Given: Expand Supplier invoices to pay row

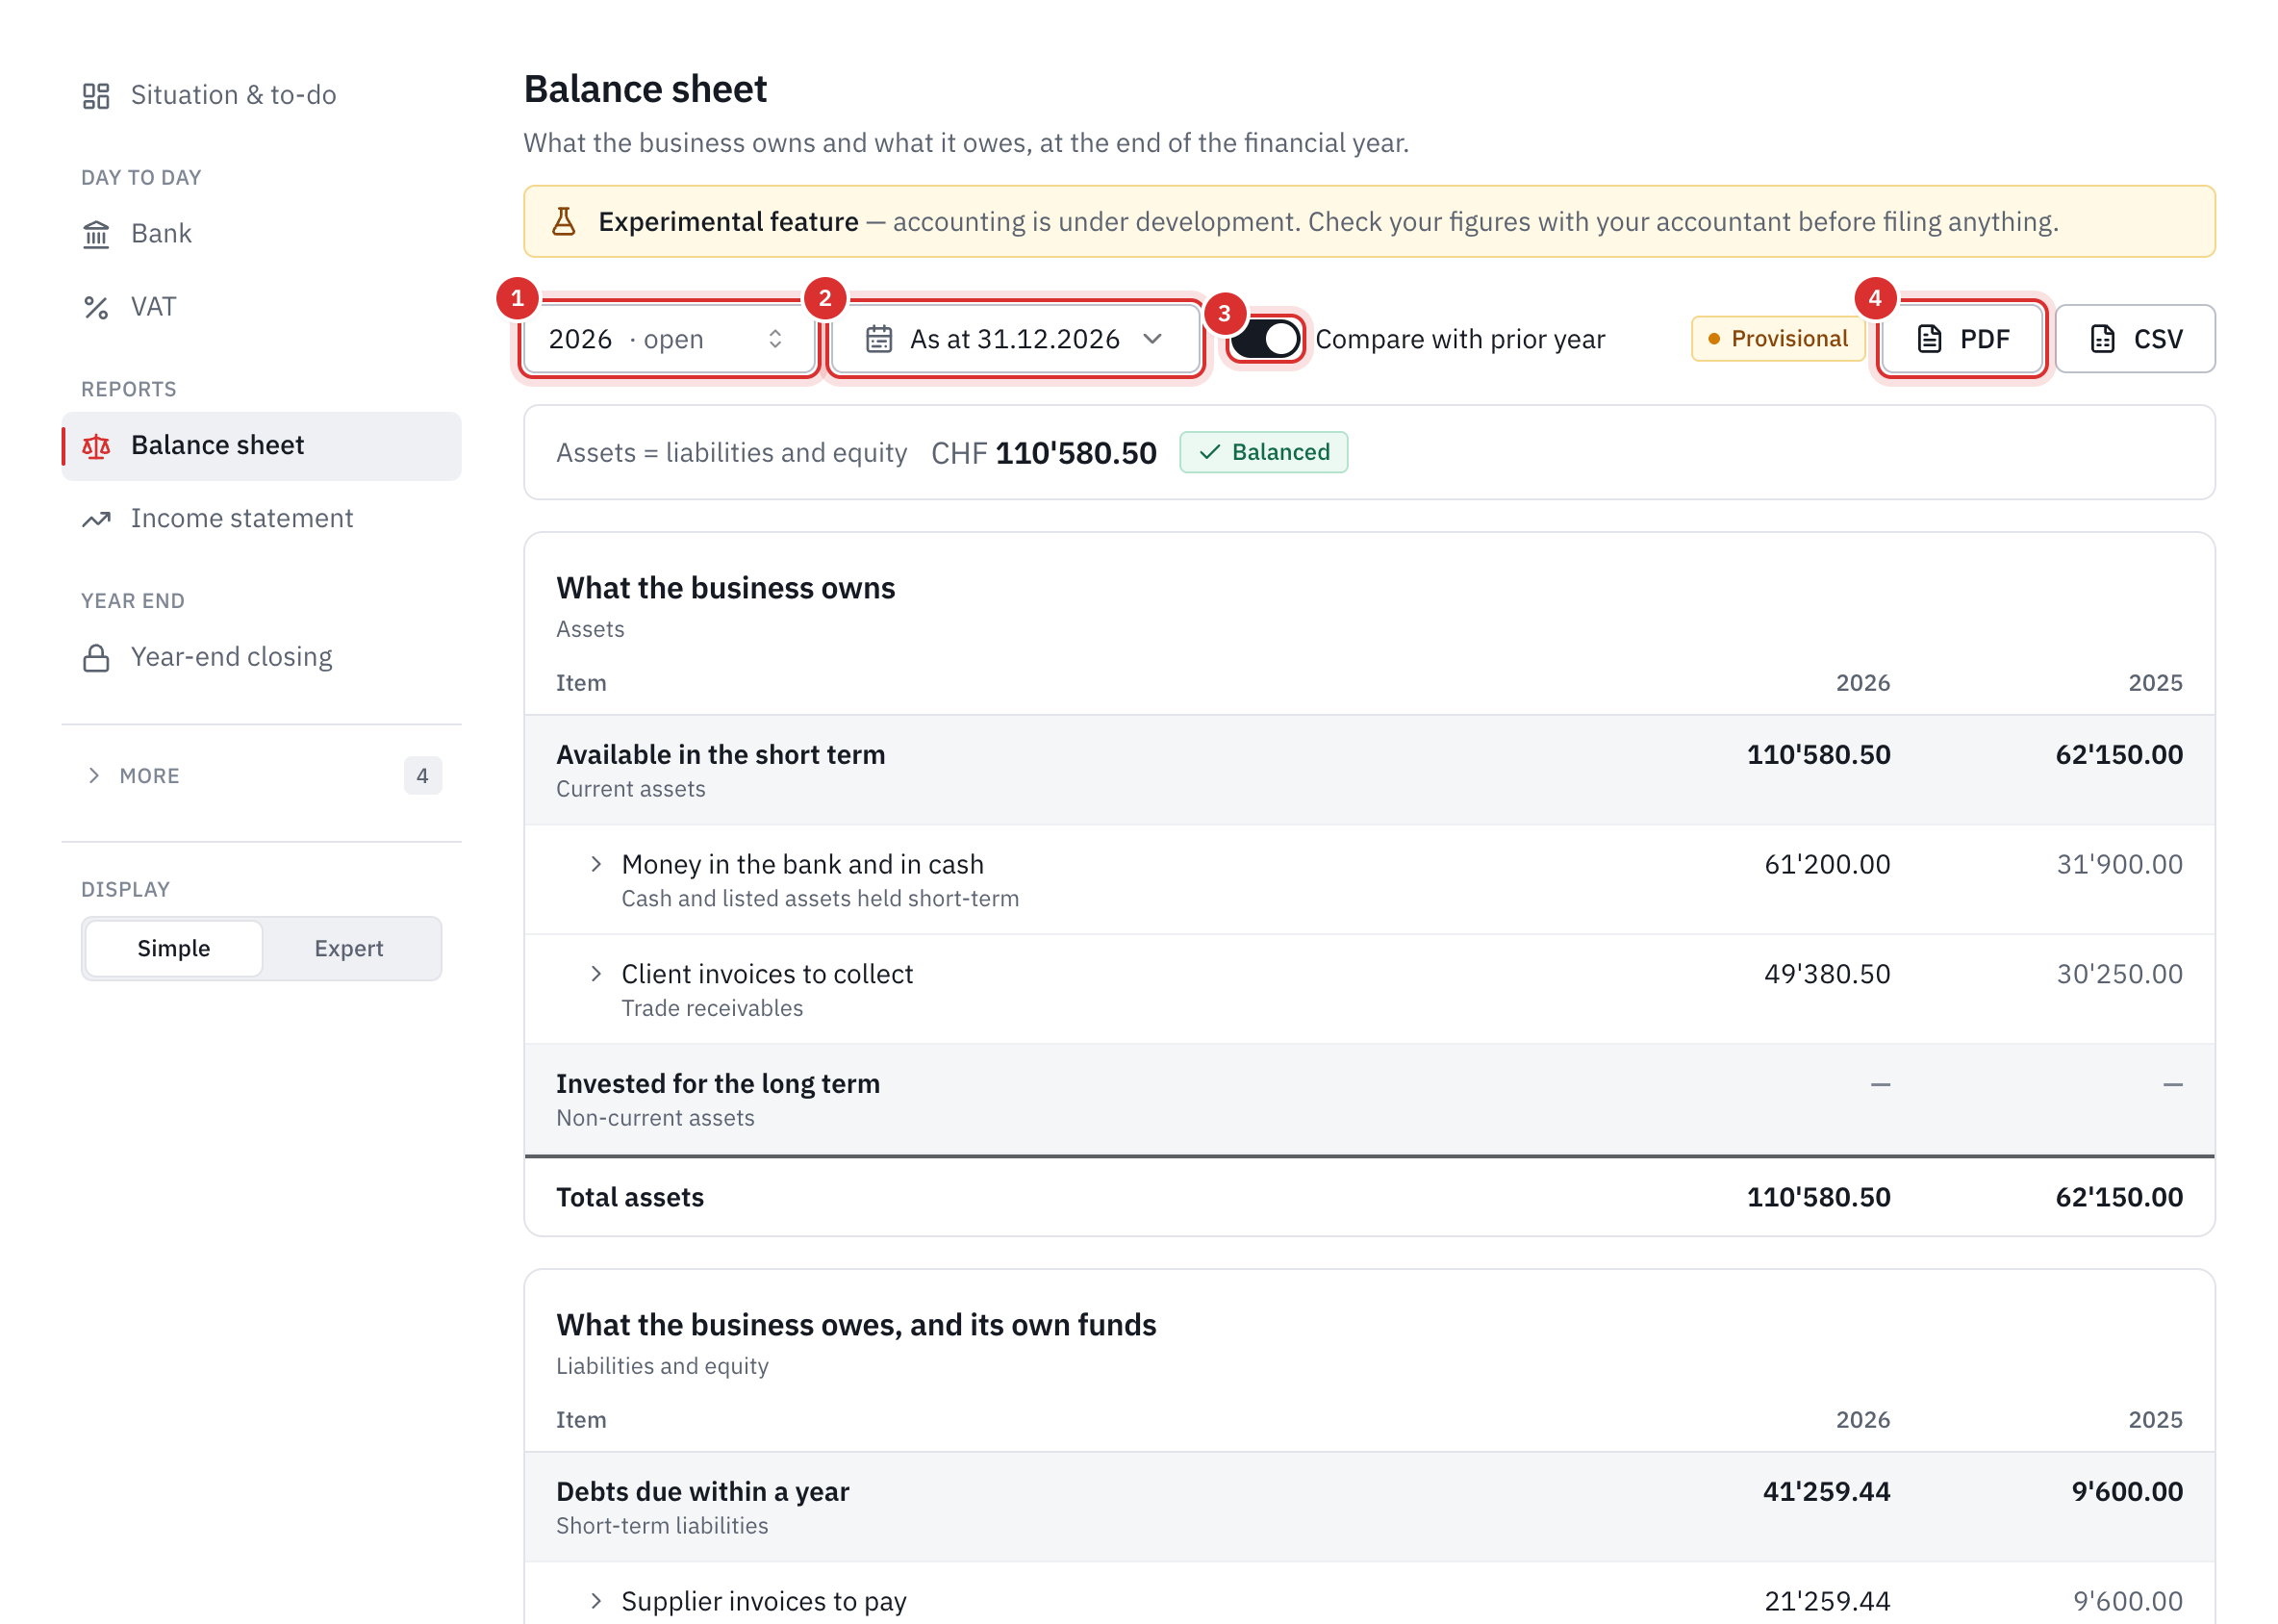Looking at the screenshot, I should 596,1601.
